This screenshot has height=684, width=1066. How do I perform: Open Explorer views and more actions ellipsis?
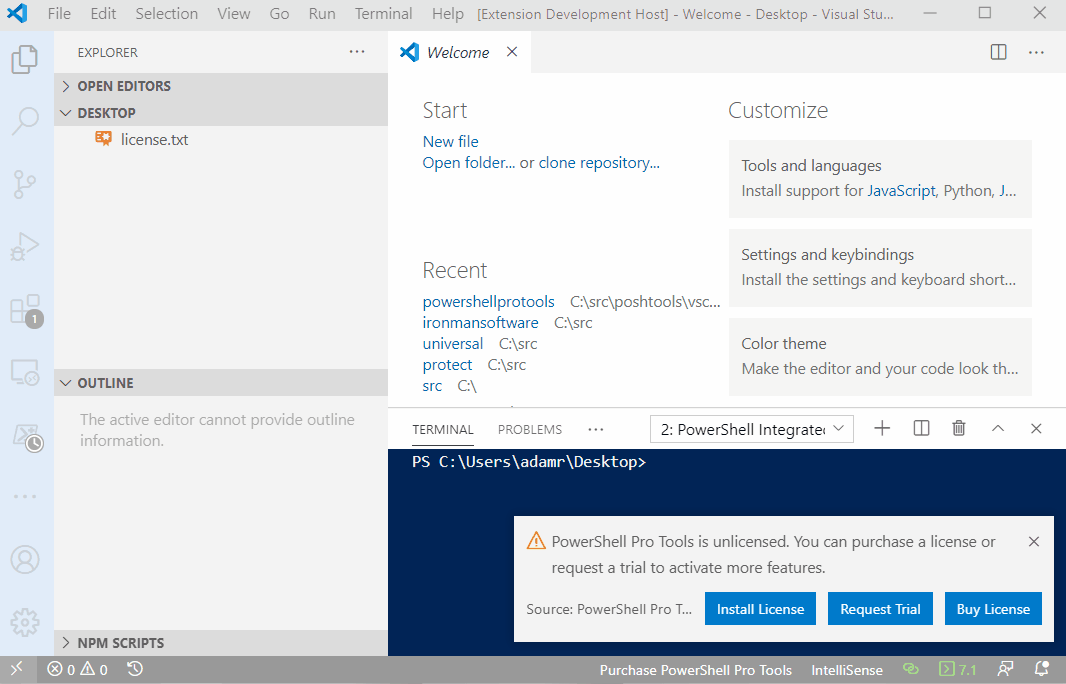(357, 52)
